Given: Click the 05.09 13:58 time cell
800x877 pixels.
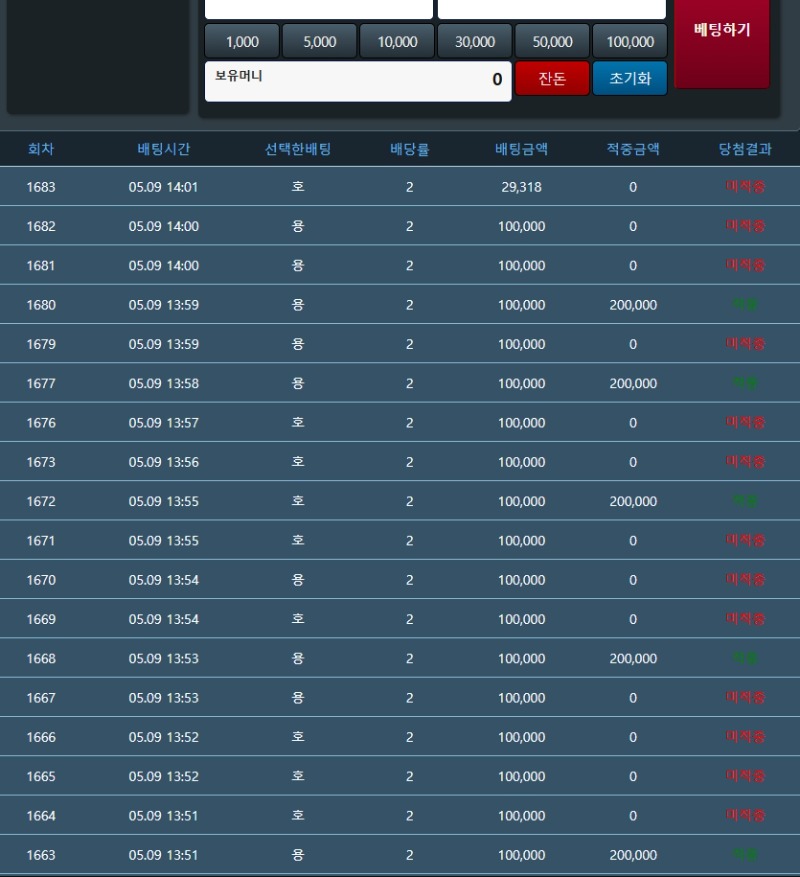Looking at the screenshot, I should [163, 383].
